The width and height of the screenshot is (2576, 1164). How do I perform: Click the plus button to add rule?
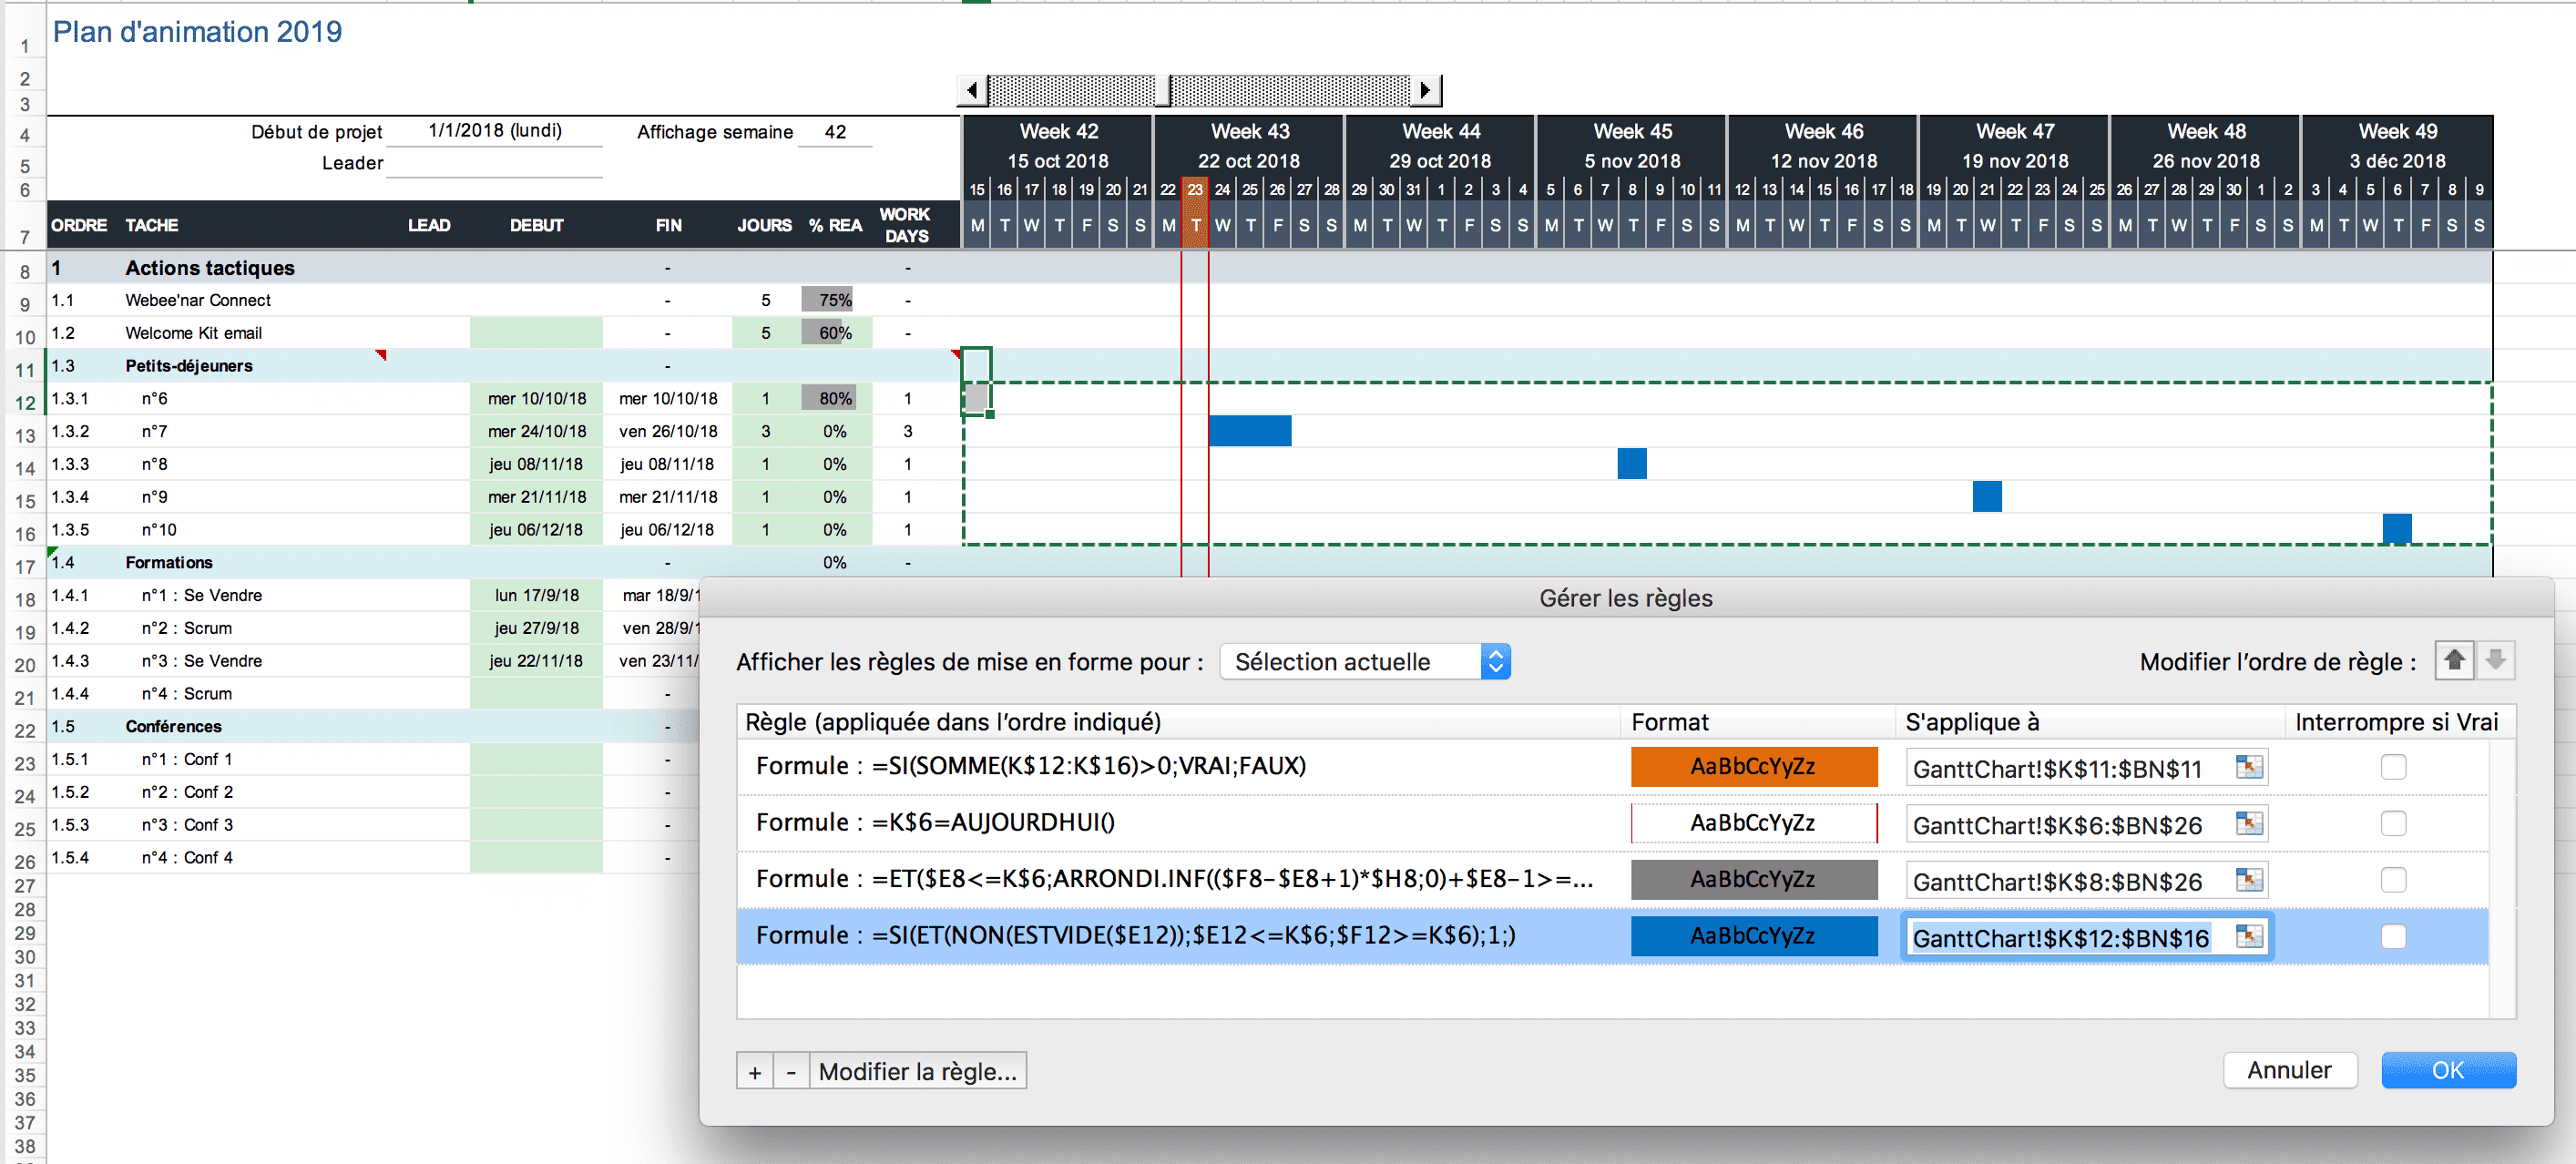coord(754,1072)
